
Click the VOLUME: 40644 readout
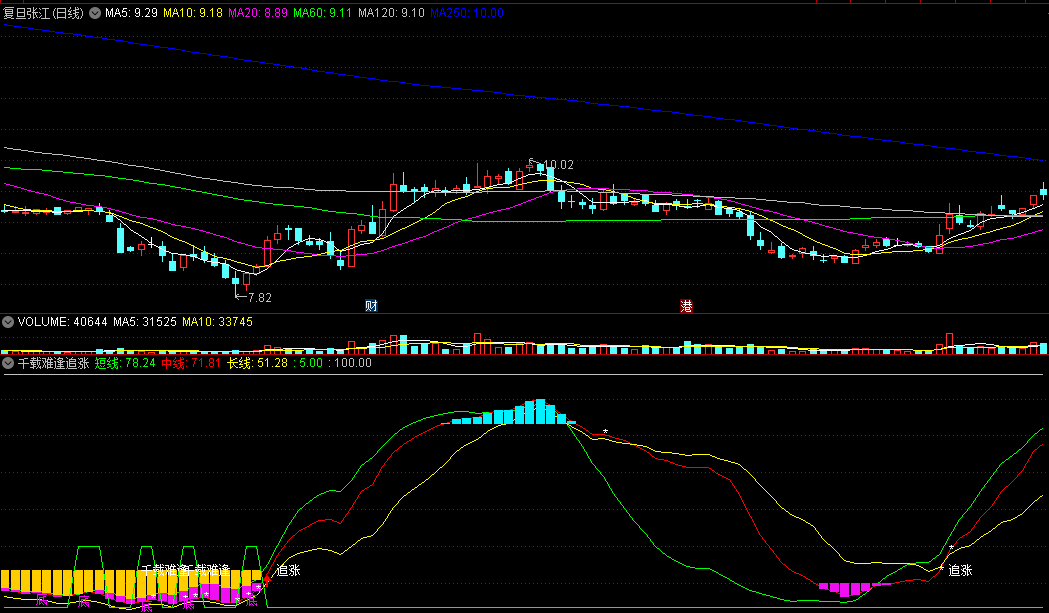62,322
